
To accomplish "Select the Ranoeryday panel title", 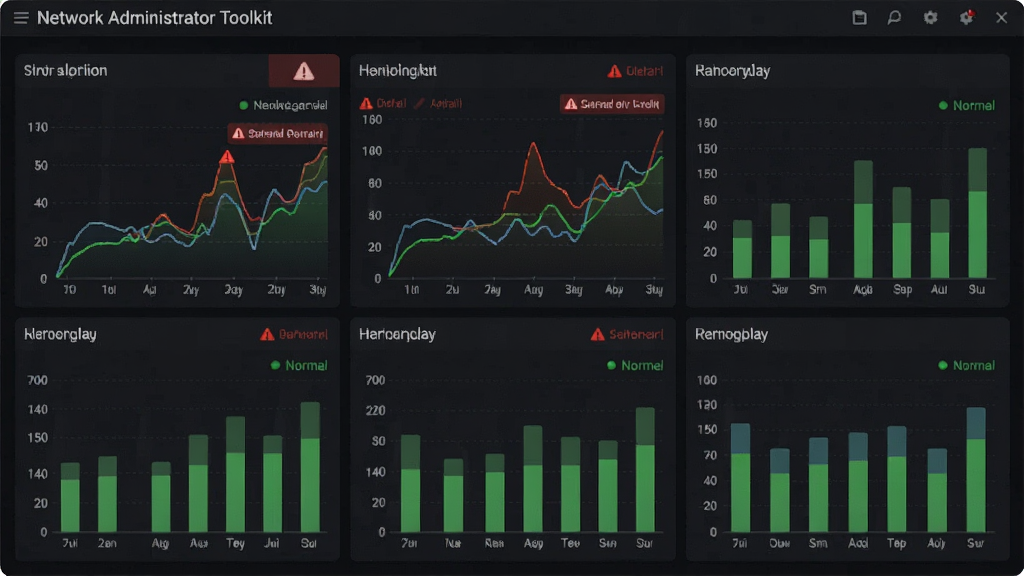I will [x=732, y=71].
